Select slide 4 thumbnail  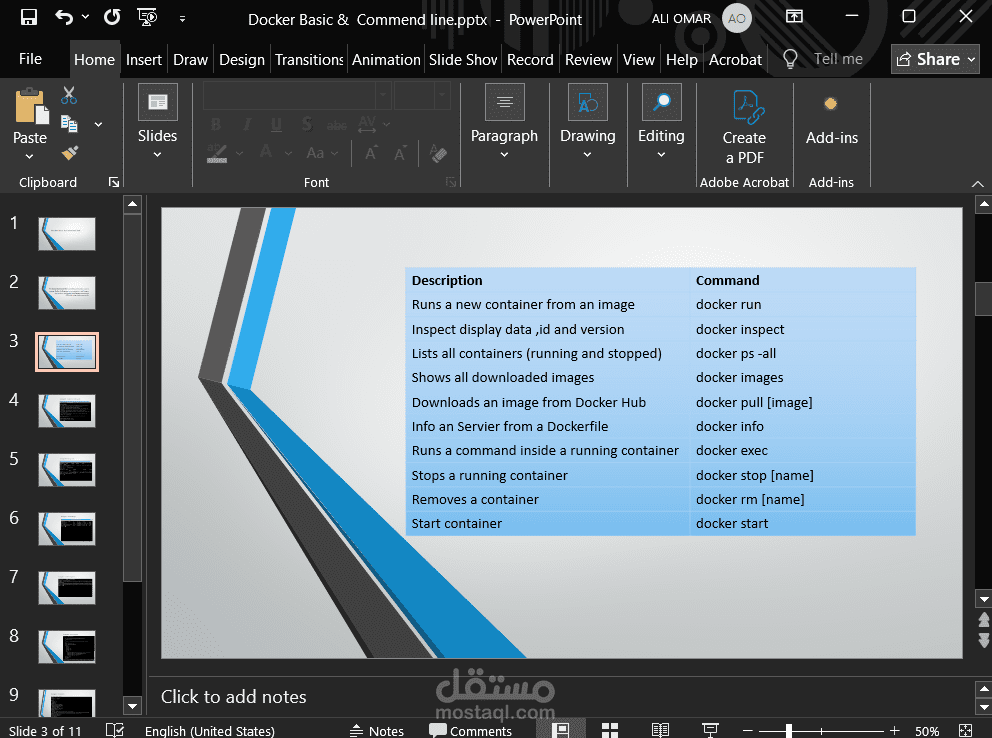pos(67,411)
